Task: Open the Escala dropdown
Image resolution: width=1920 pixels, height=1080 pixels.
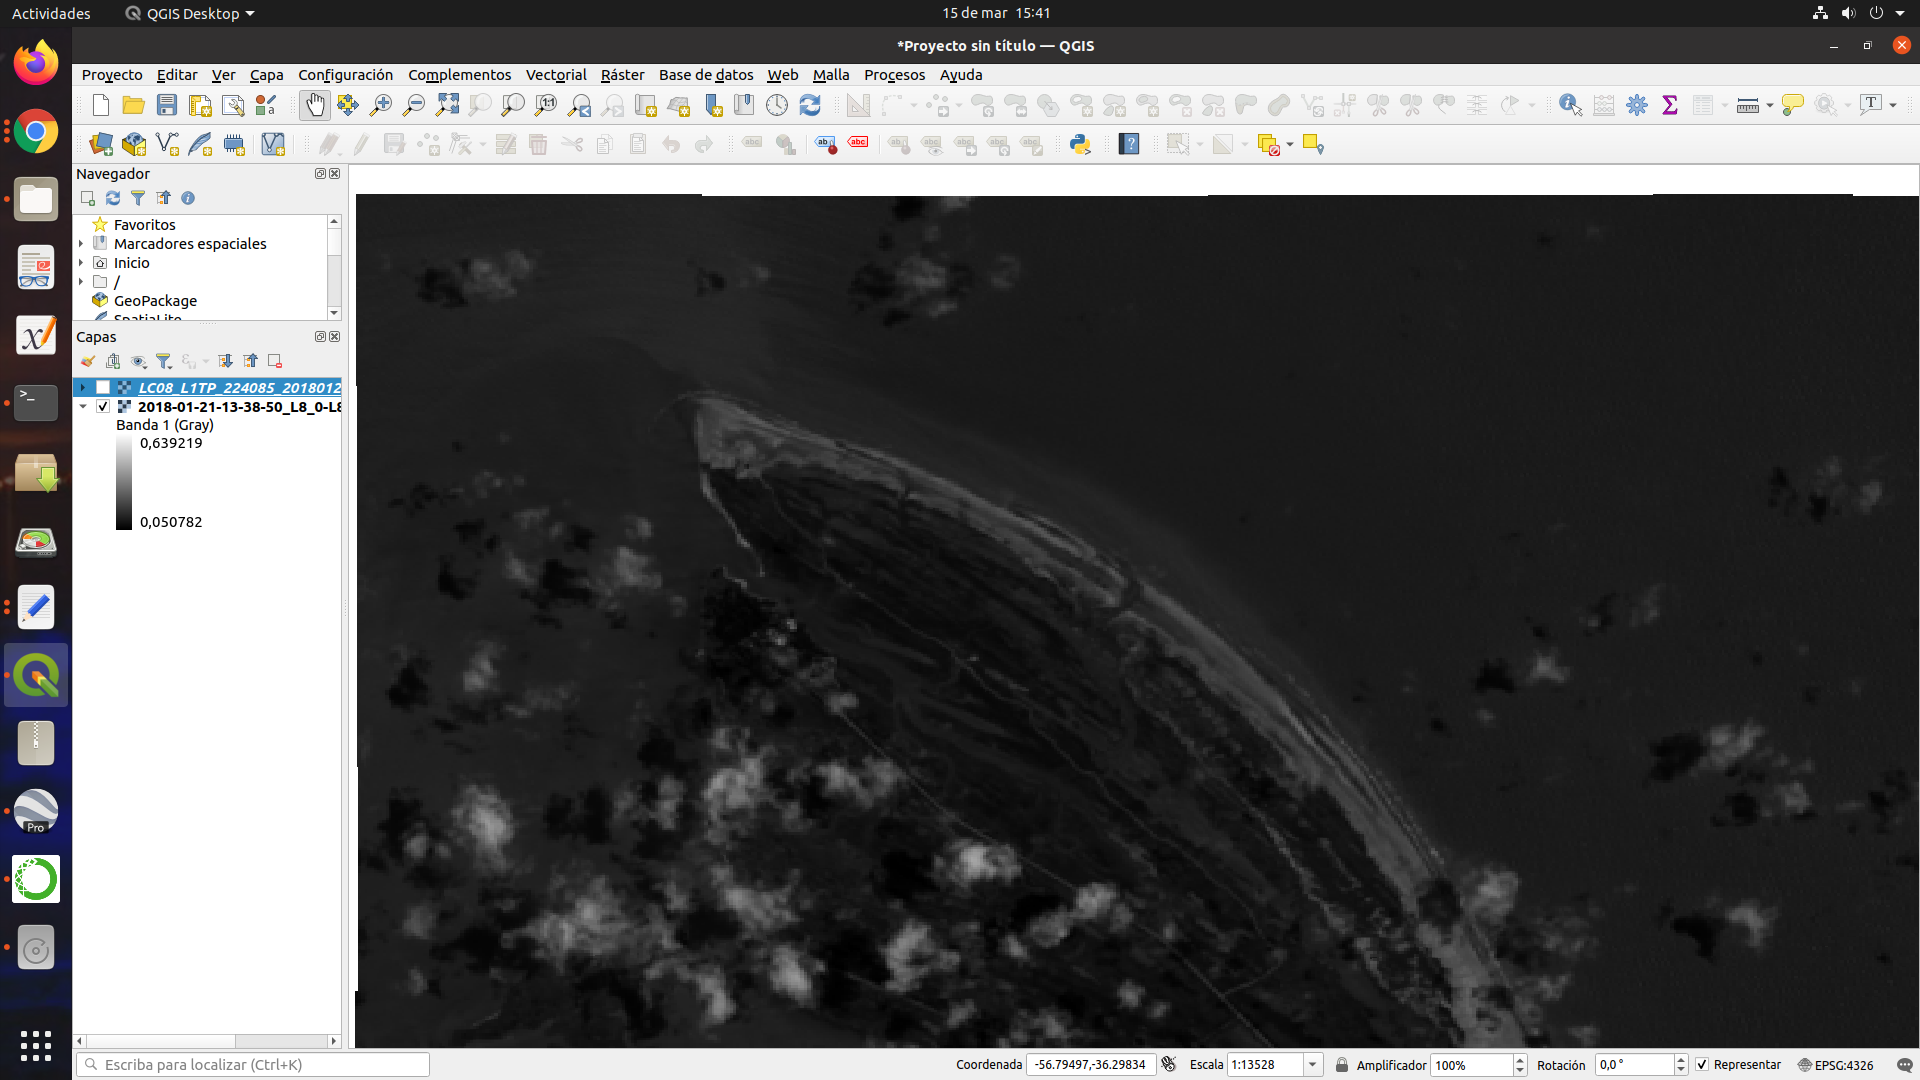Action: click(1312, 1065)
